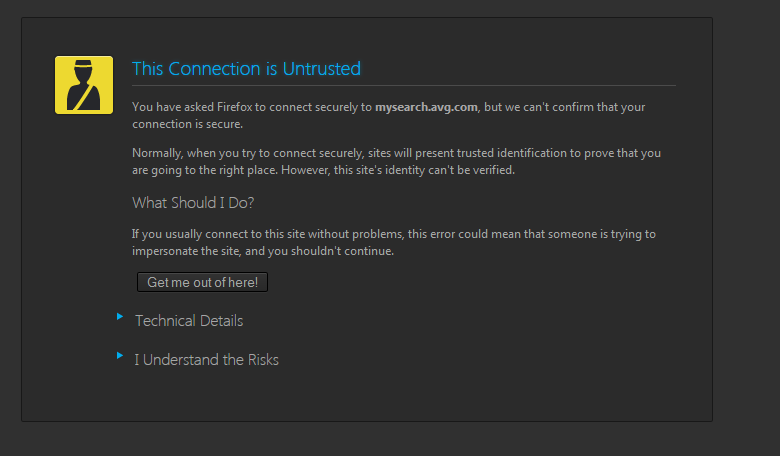Click the word Firefox in the first paragraph
This screenshot has width=780, height=456.
(x=234, y=107)
